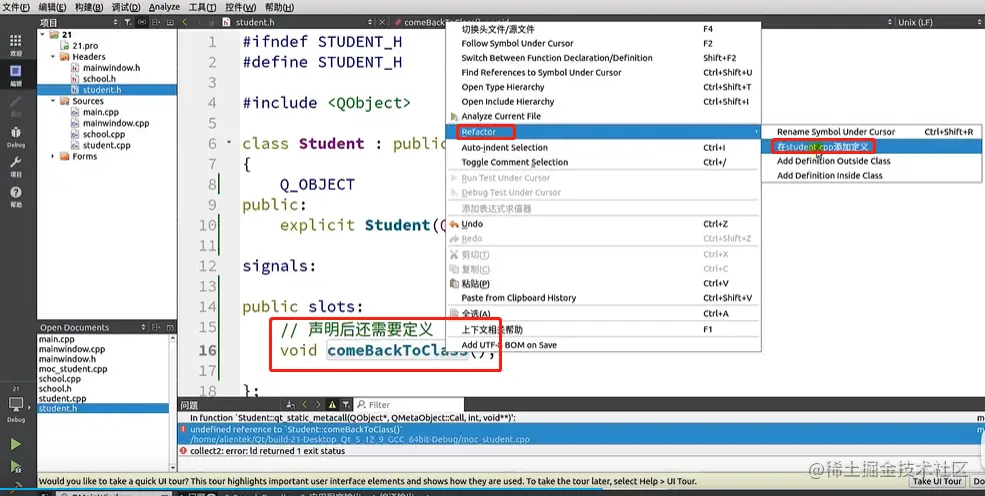Click the kit selector monitor icon
The width and height of the screenshot is (985, 496).
click(x=16, y=405)
